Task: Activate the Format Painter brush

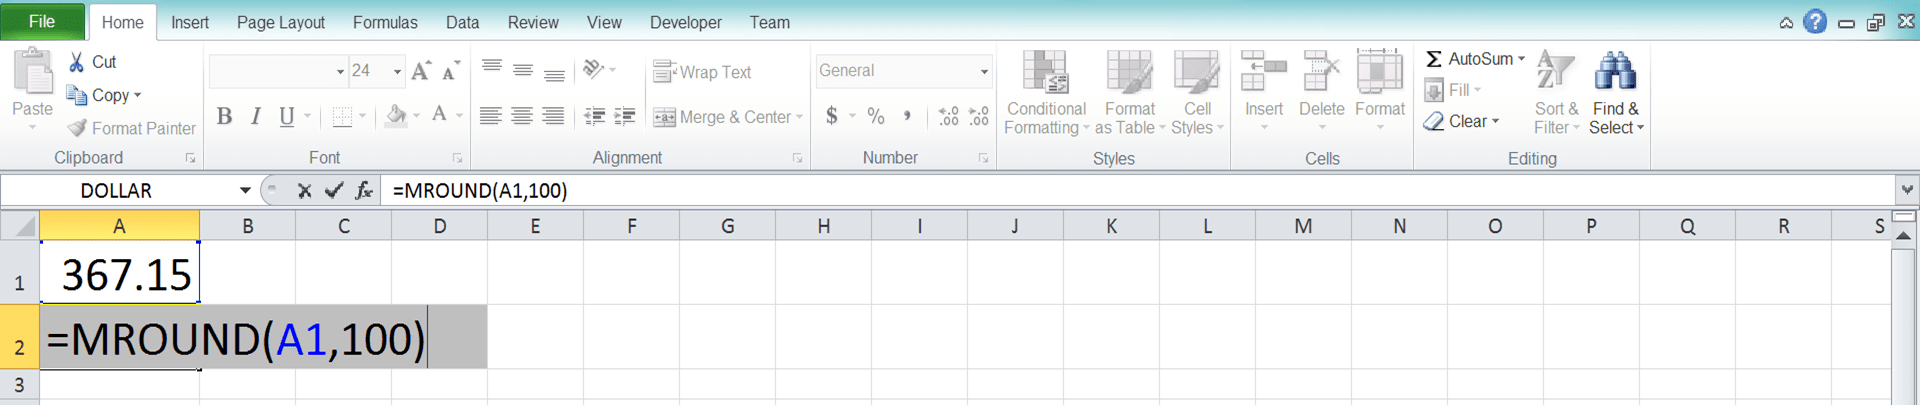Action: tap(131, 128)
